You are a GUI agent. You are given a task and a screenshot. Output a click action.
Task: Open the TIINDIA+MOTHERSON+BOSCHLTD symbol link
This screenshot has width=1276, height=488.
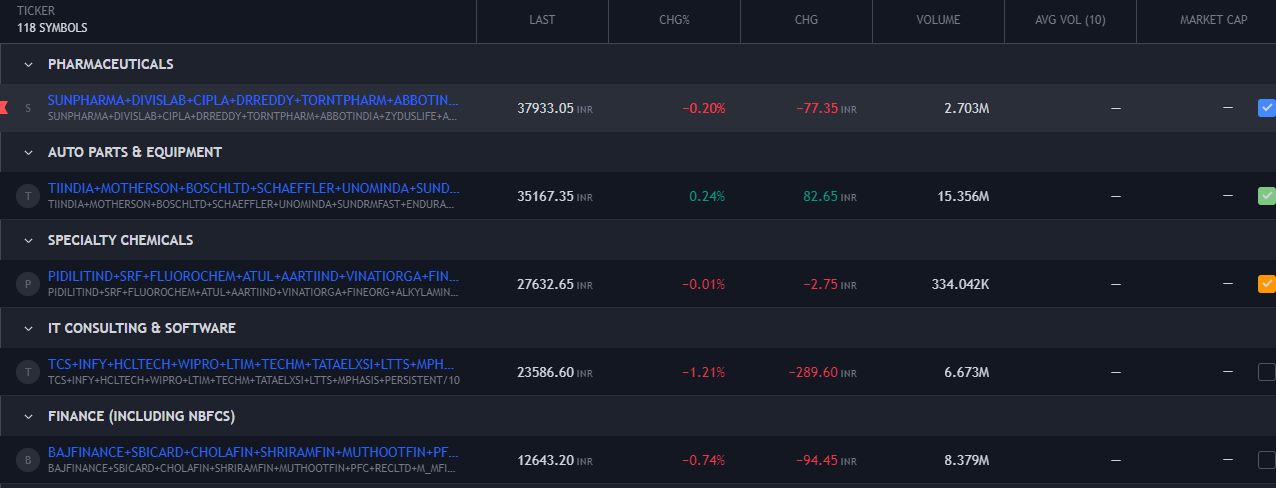point(253,189)
